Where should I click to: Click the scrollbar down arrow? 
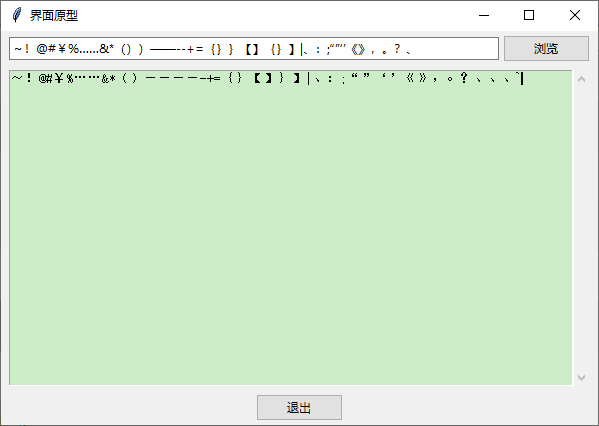pos(581,377)
